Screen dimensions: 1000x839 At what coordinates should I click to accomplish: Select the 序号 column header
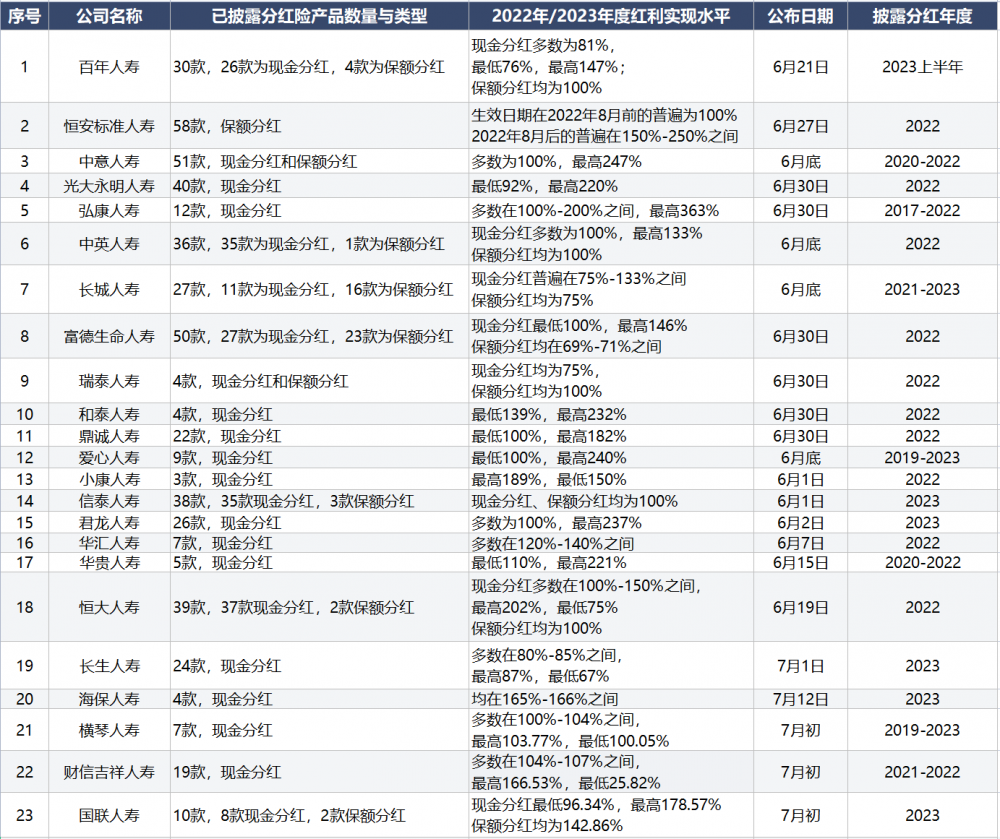(x=24, y=16)
